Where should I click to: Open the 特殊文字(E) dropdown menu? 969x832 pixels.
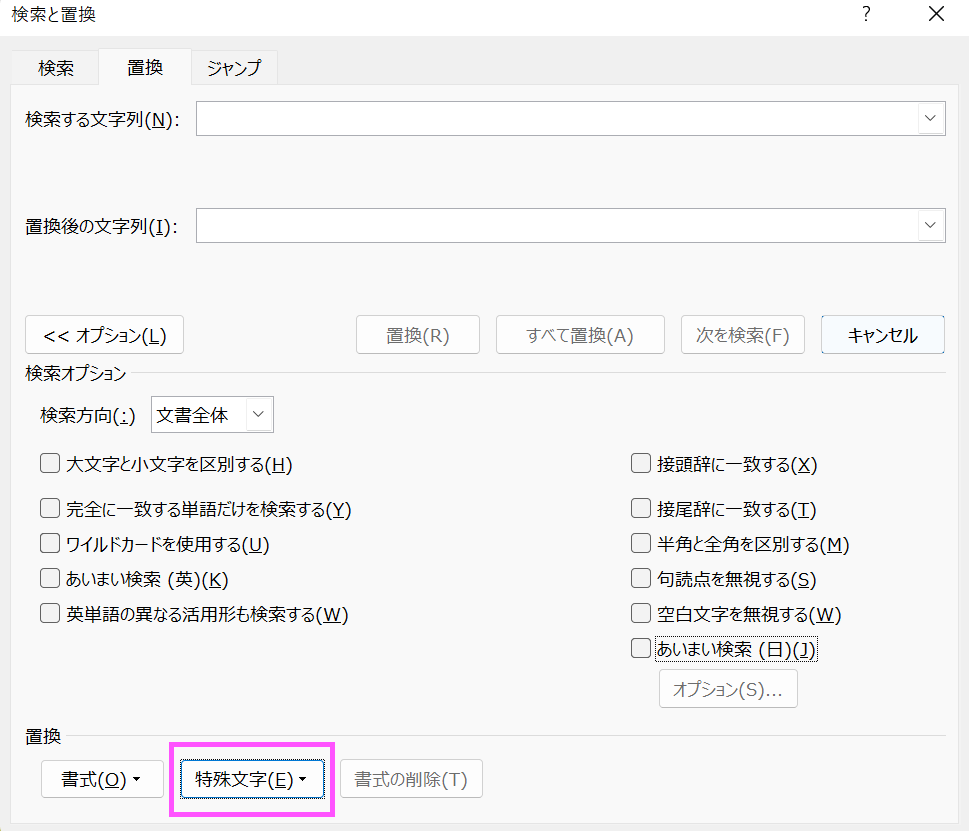[x=252, y=779]
